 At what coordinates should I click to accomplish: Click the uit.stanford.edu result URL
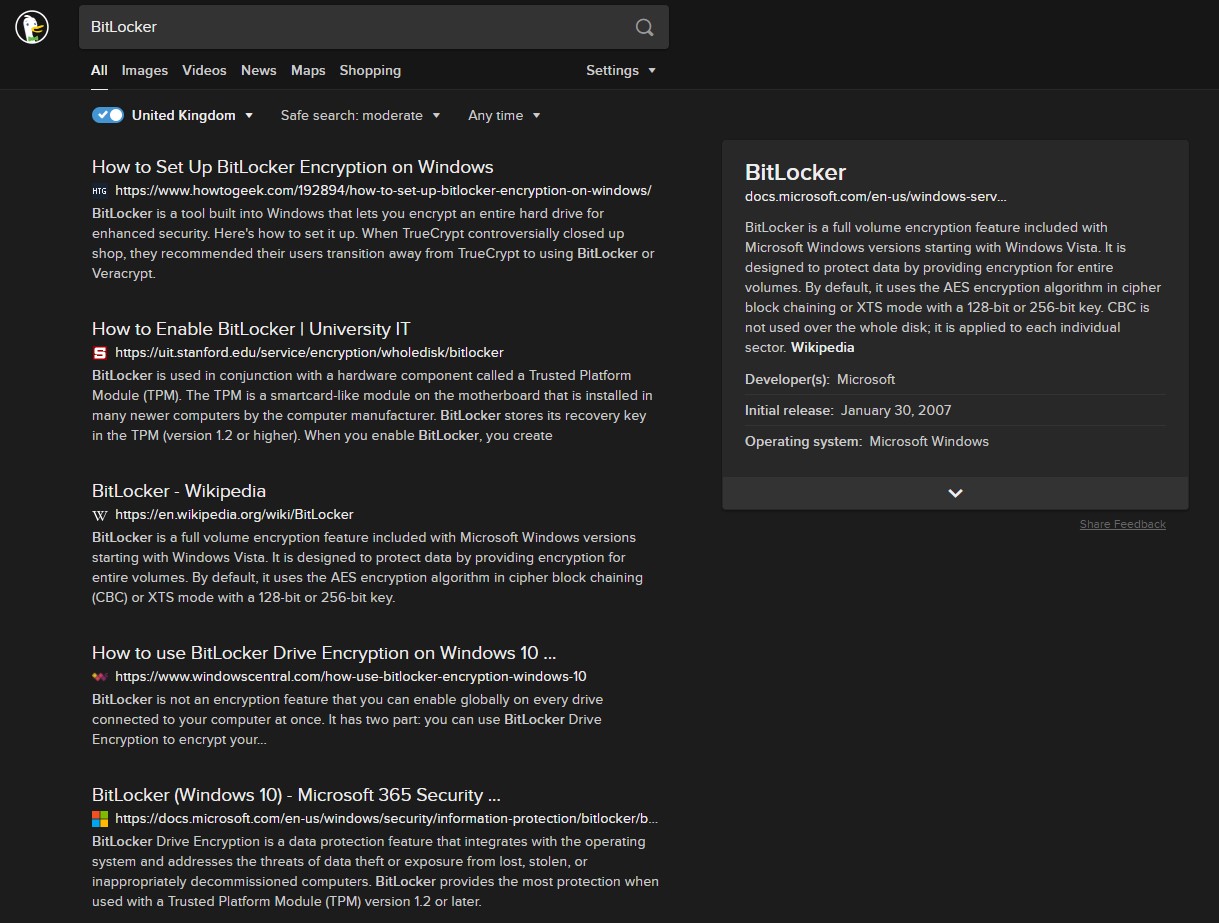[309, 352]
